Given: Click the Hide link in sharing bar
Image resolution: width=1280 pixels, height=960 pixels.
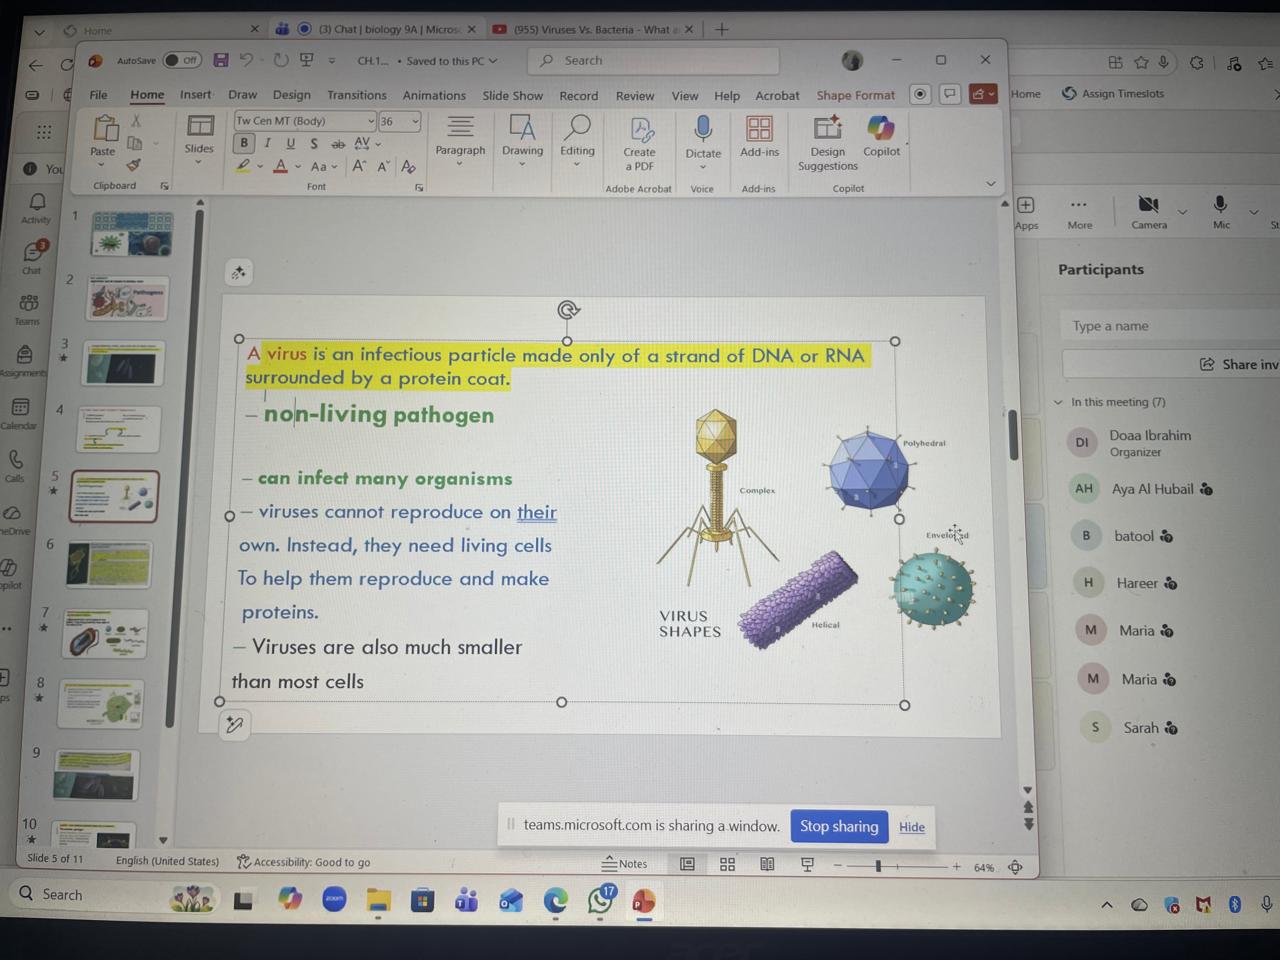Looking at the screenshot, I should (x=911, y=827).
